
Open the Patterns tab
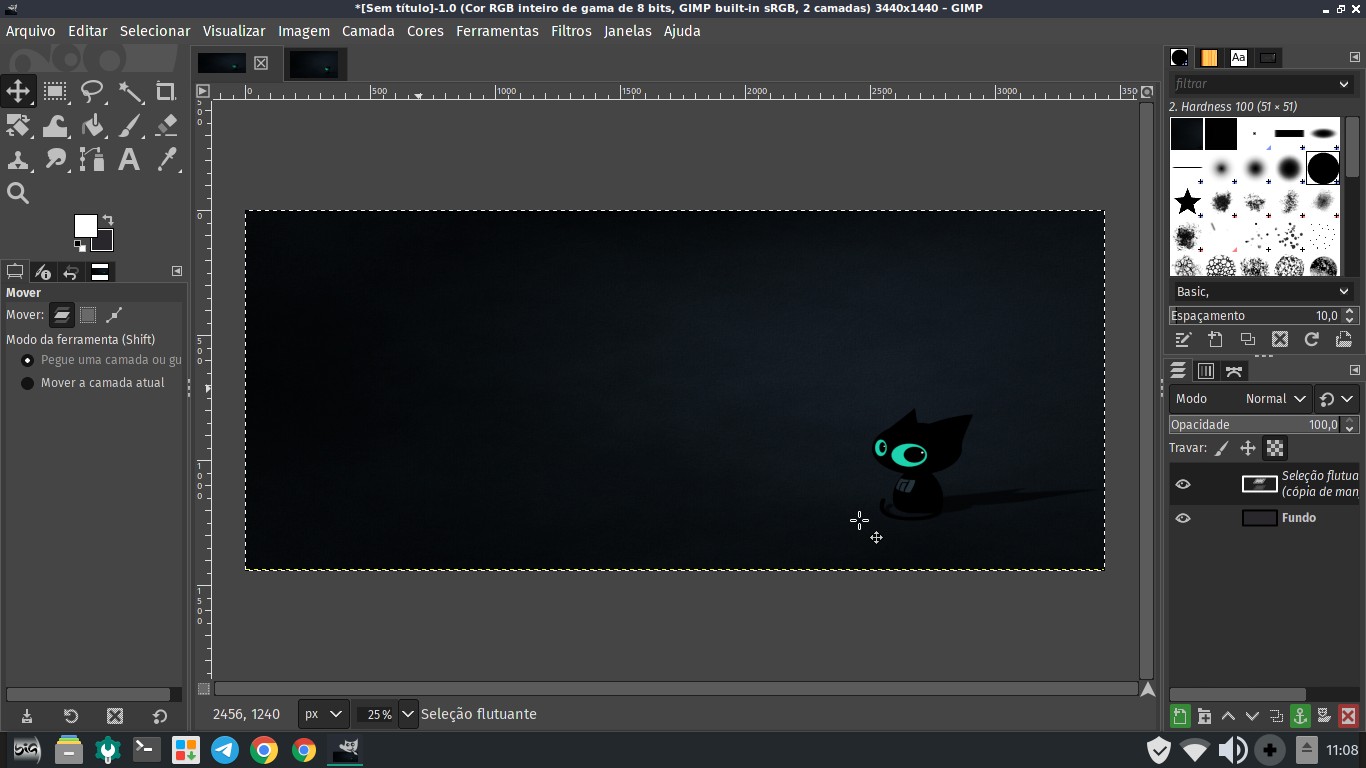(x=1209, y=58)
